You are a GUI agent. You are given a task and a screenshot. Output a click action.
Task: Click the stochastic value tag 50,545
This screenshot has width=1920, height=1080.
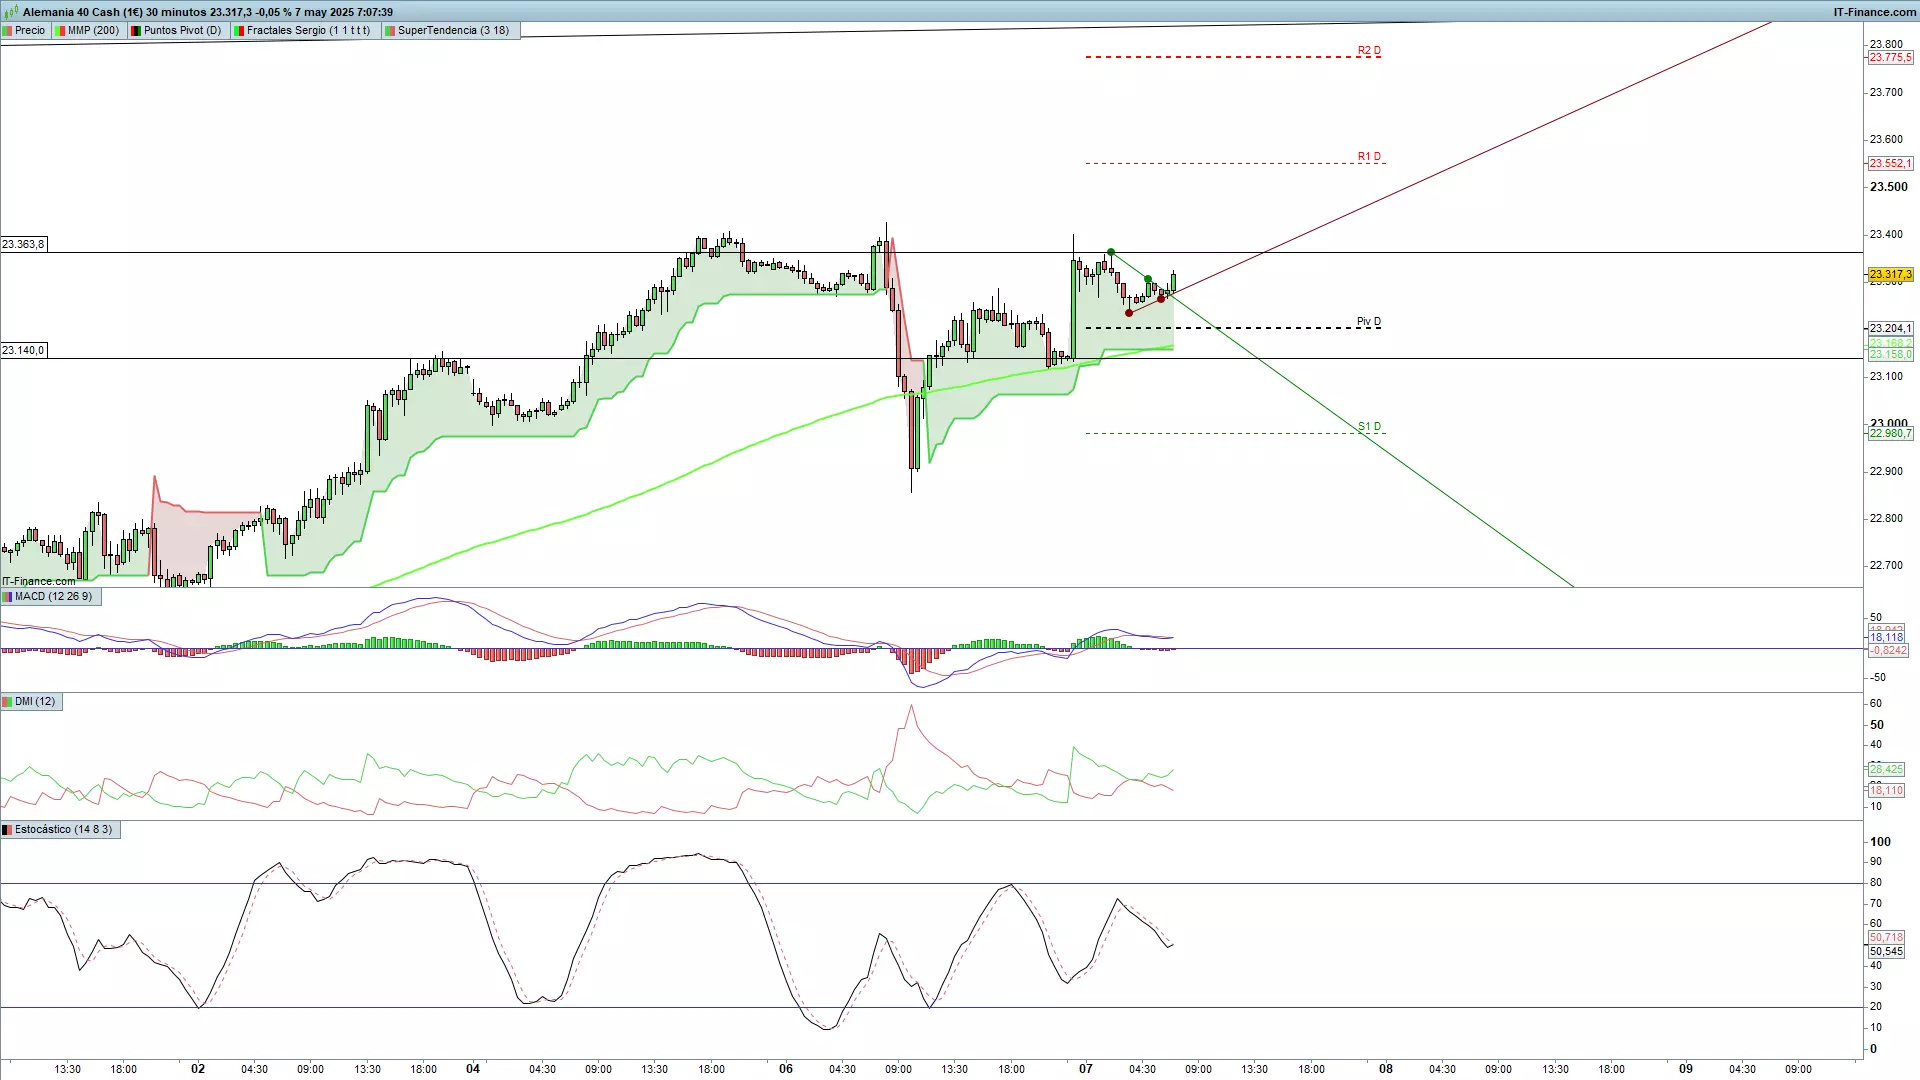[1887, 951]
